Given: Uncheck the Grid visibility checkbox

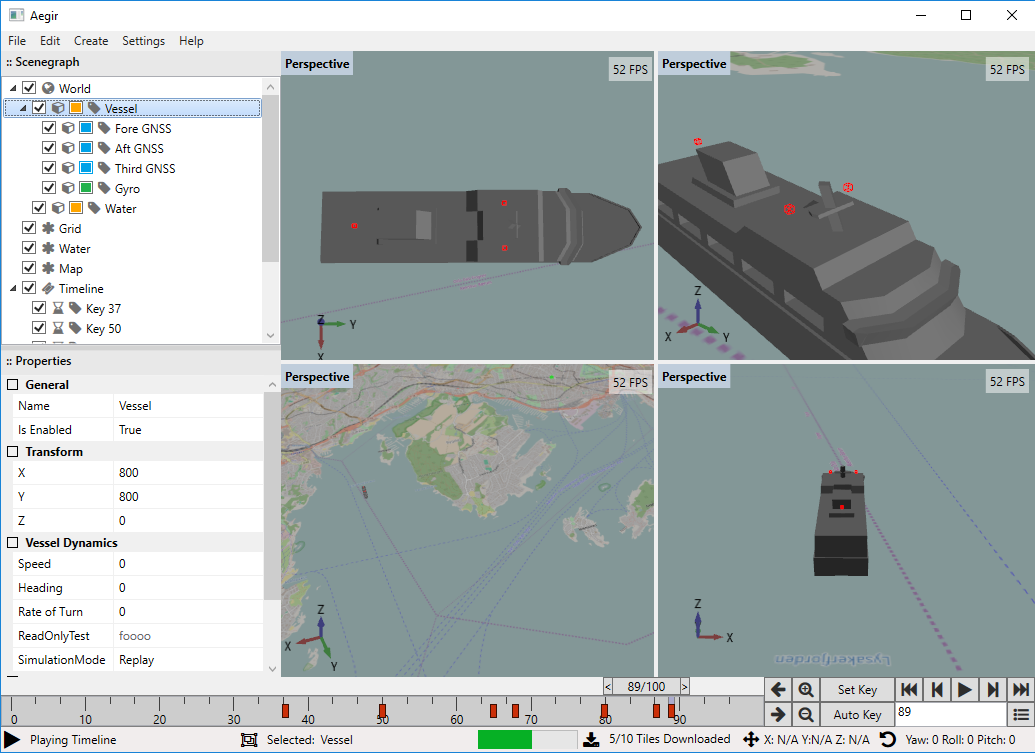Looking at the screenshot, I should (x=29, y=229).
